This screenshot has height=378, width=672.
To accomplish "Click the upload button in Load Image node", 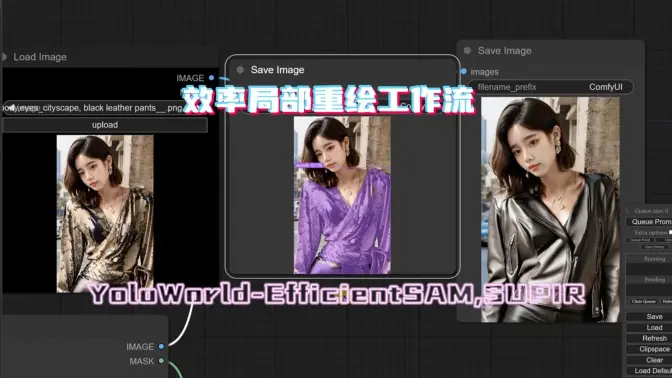I will [x=105, y=125].
